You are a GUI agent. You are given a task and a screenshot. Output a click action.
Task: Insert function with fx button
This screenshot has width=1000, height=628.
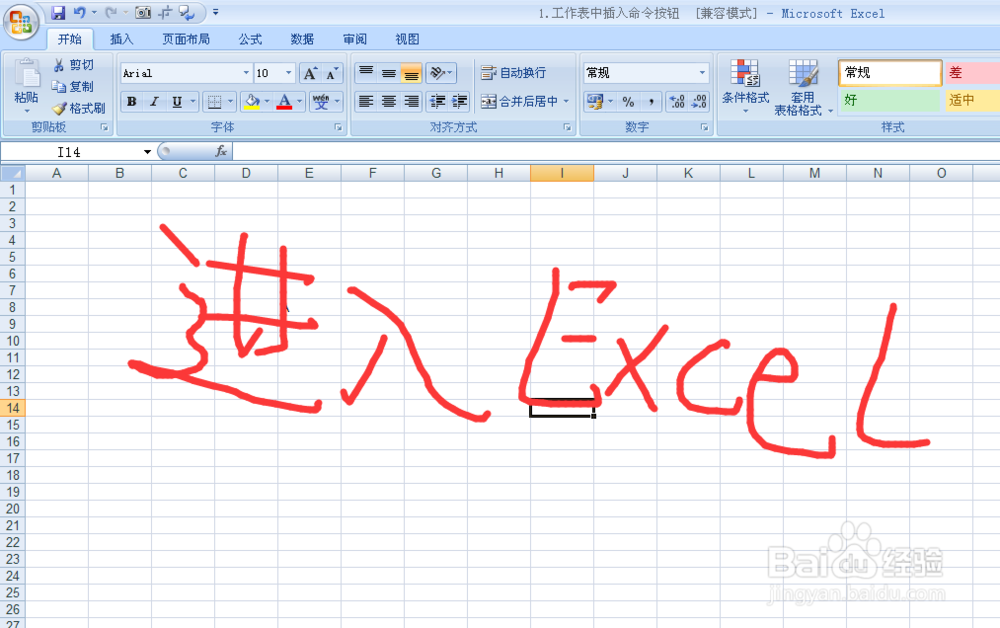[x=221, y=151]
